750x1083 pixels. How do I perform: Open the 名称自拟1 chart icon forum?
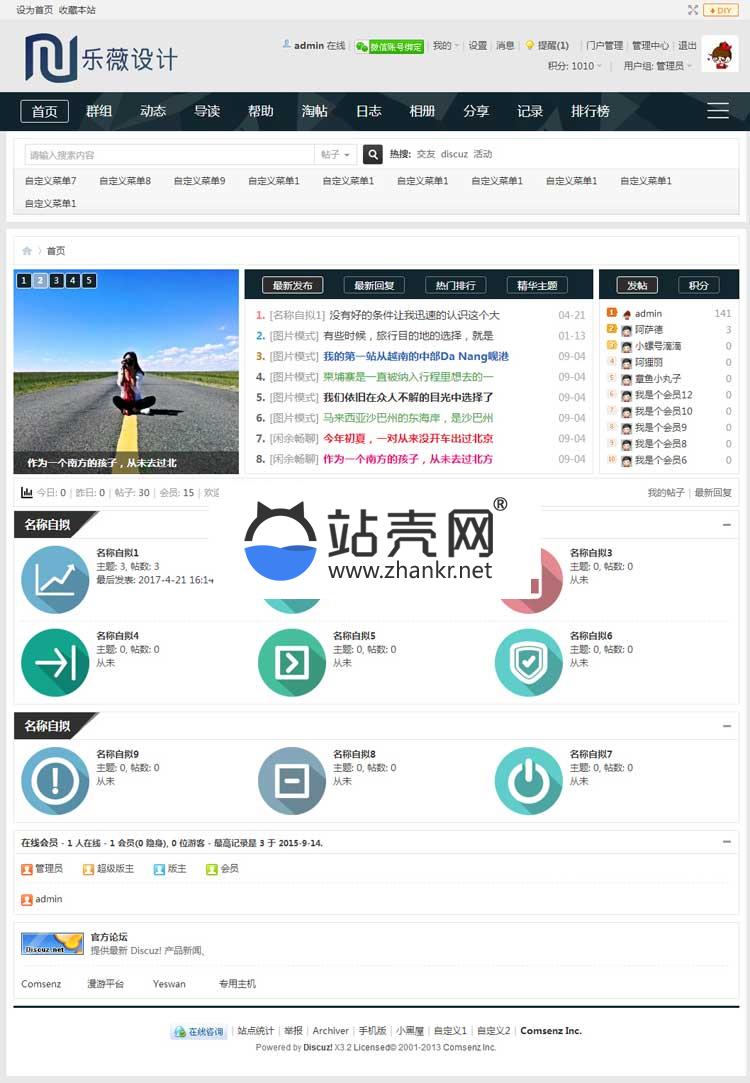(55, 579)
